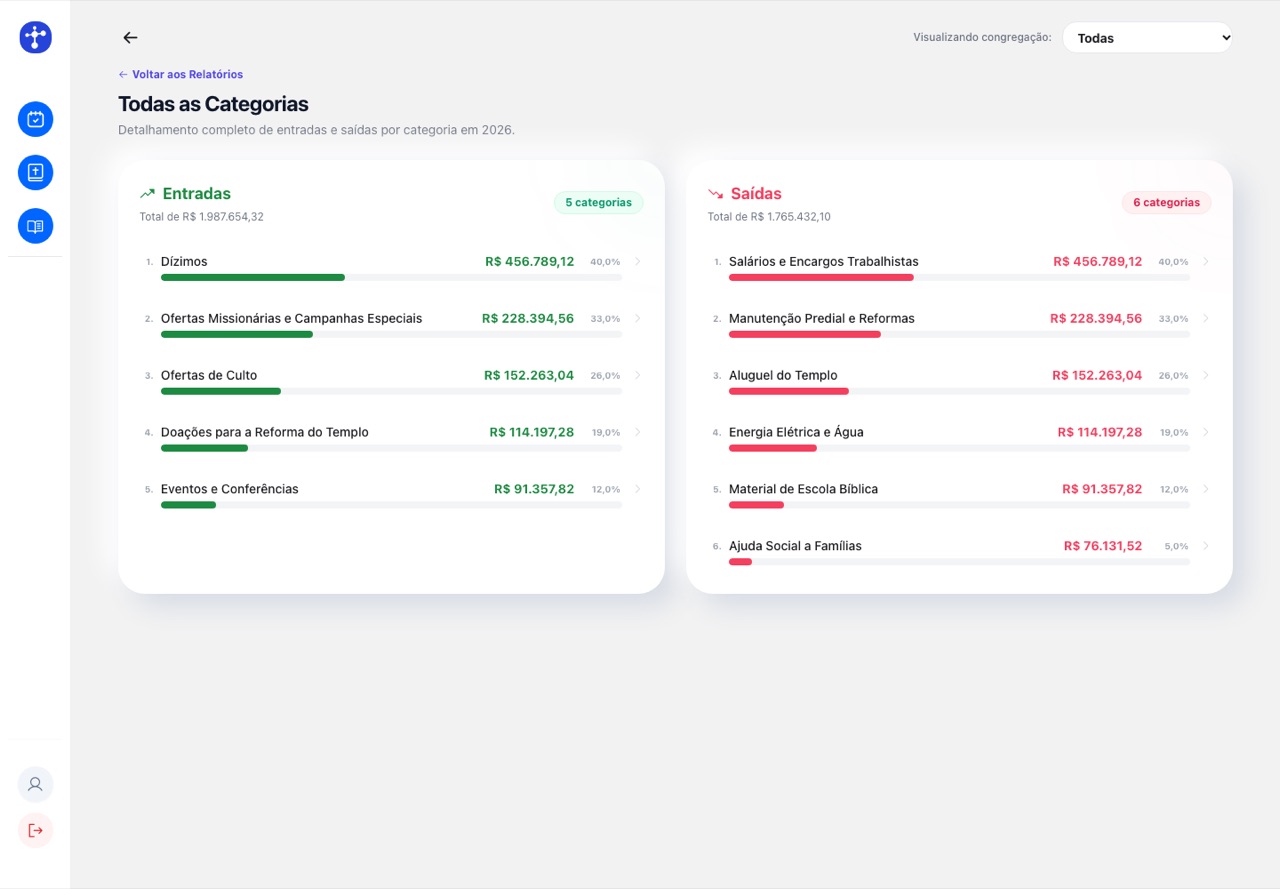Open the open-book sidebar icon

pos(35,226)
